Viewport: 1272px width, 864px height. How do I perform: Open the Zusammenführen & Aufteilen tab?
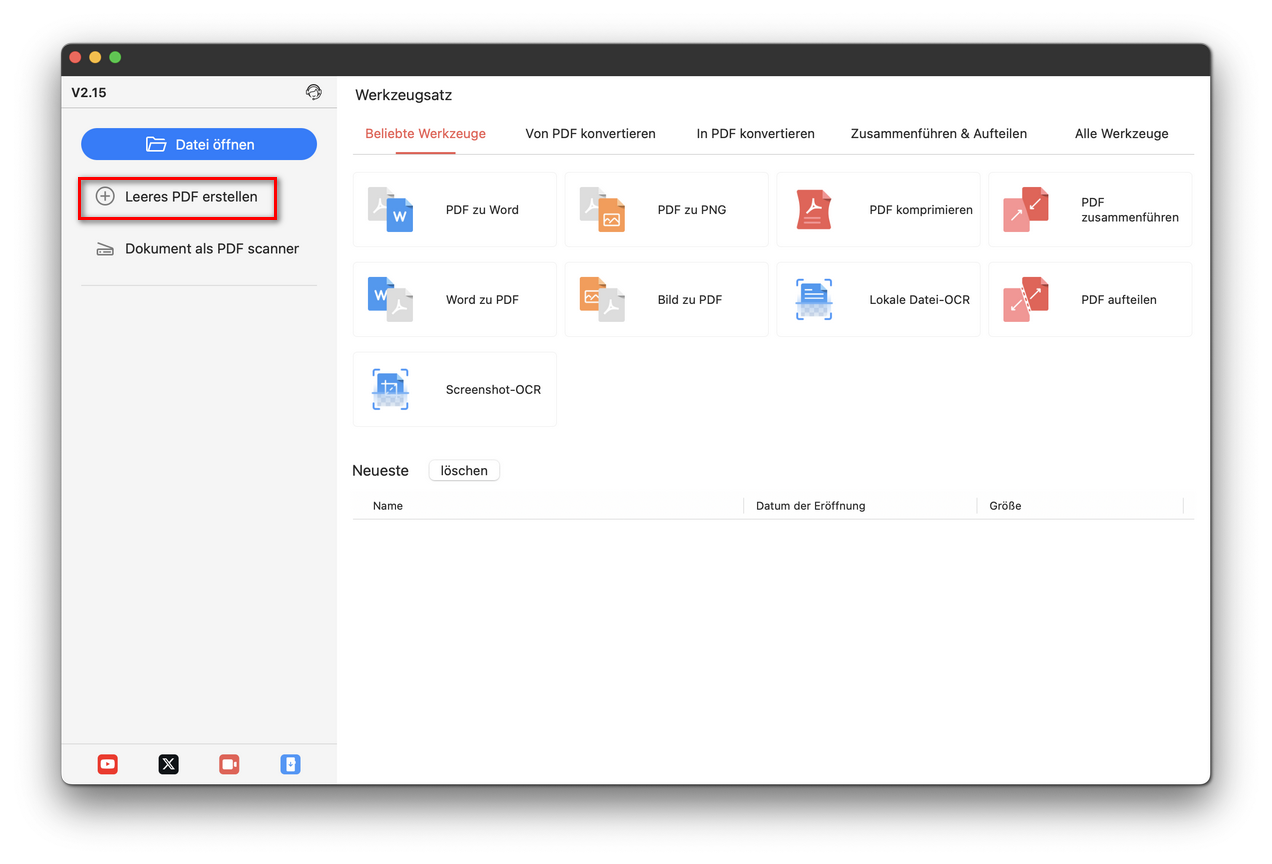tap(938, 134)
